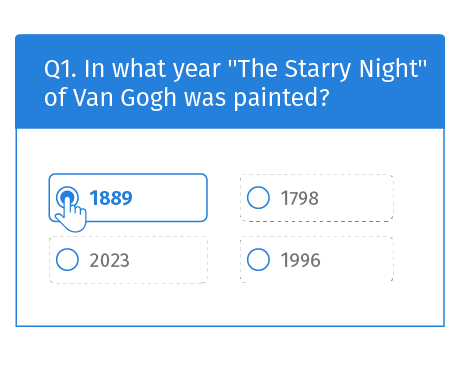This screenshot has width=459, height=375.
Task: Click the word "painted?" in the question
Action: pyautogui.click(x=282, y=98)
